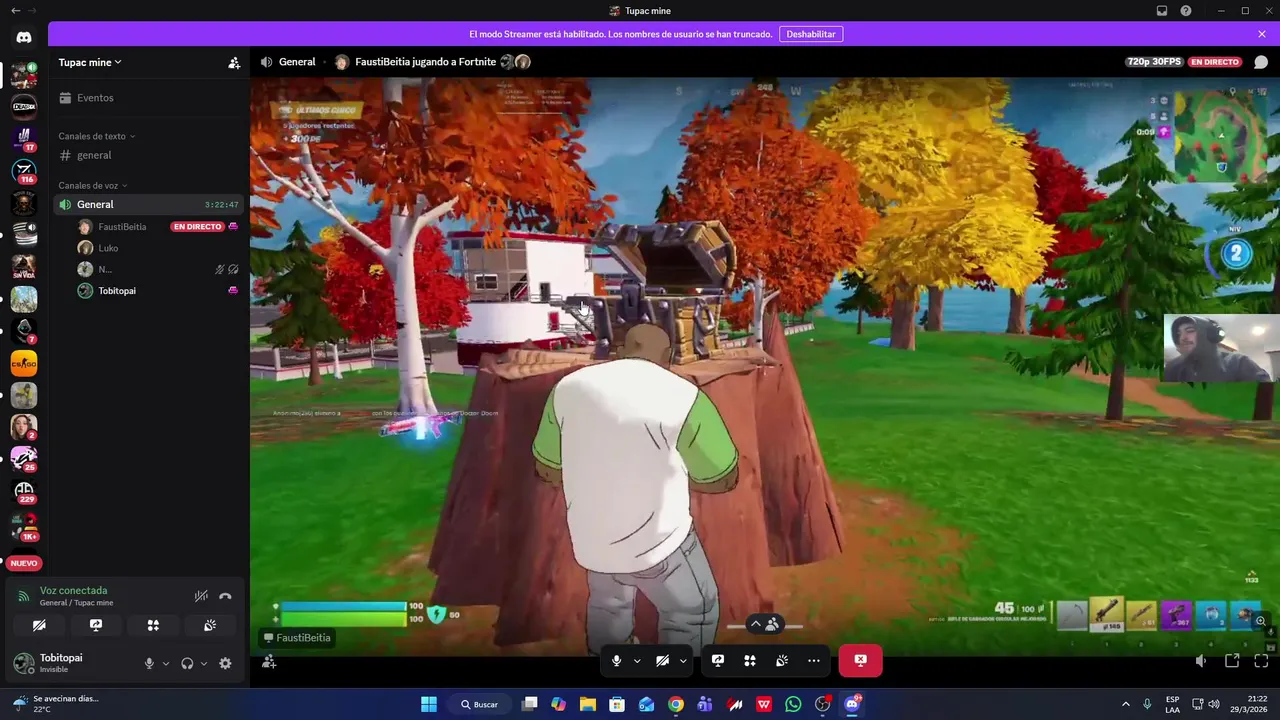Screen dimensions: 1280x720
Task: Open microphone options arrow in stream bar
Action: (x=637, y=661)
